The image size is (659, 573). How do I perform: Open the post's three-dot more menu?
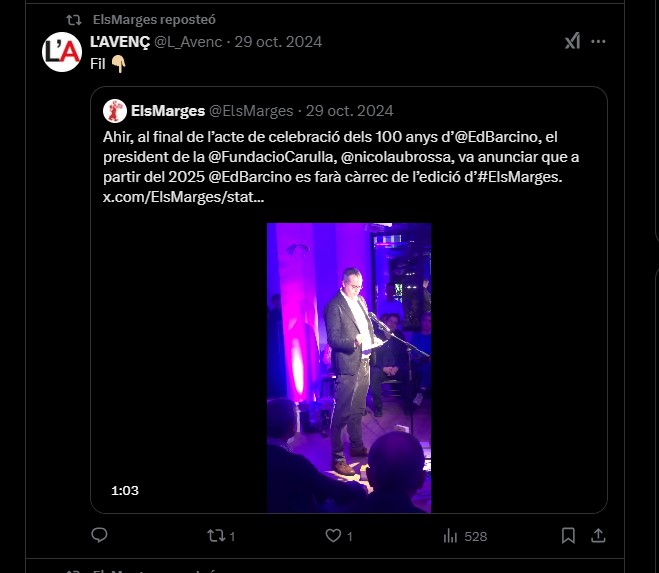[598, 42]
